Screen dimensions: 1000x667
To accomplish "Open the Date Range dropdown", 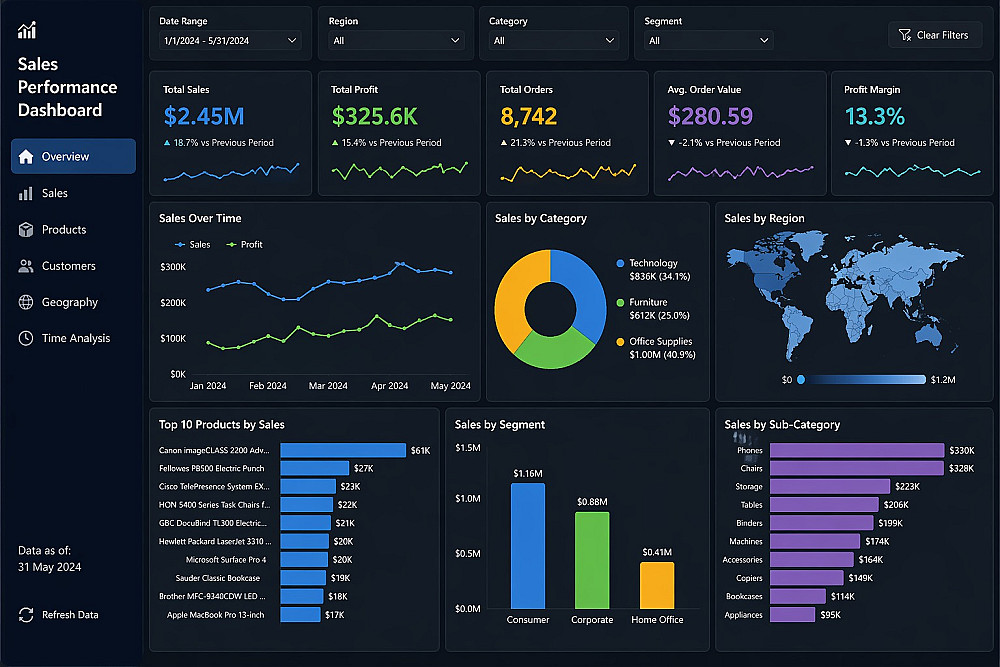I will point(230,40).
